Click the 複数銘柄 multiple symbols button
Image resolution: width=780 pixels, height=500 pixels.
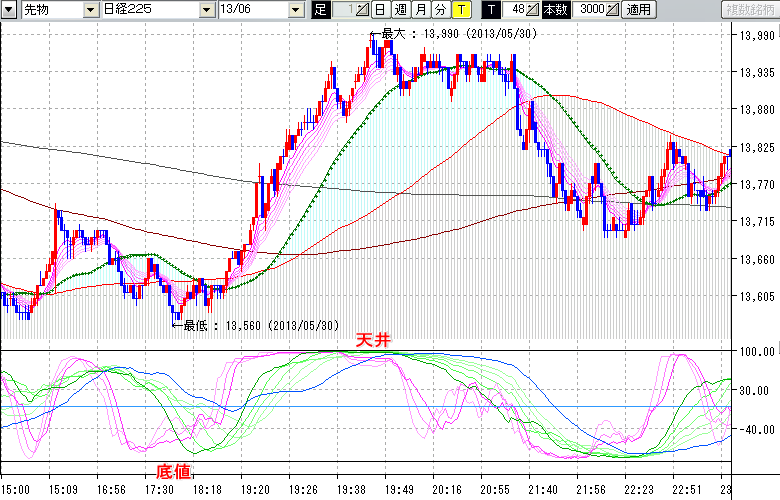pyautogui.click(x=749, y=10)
